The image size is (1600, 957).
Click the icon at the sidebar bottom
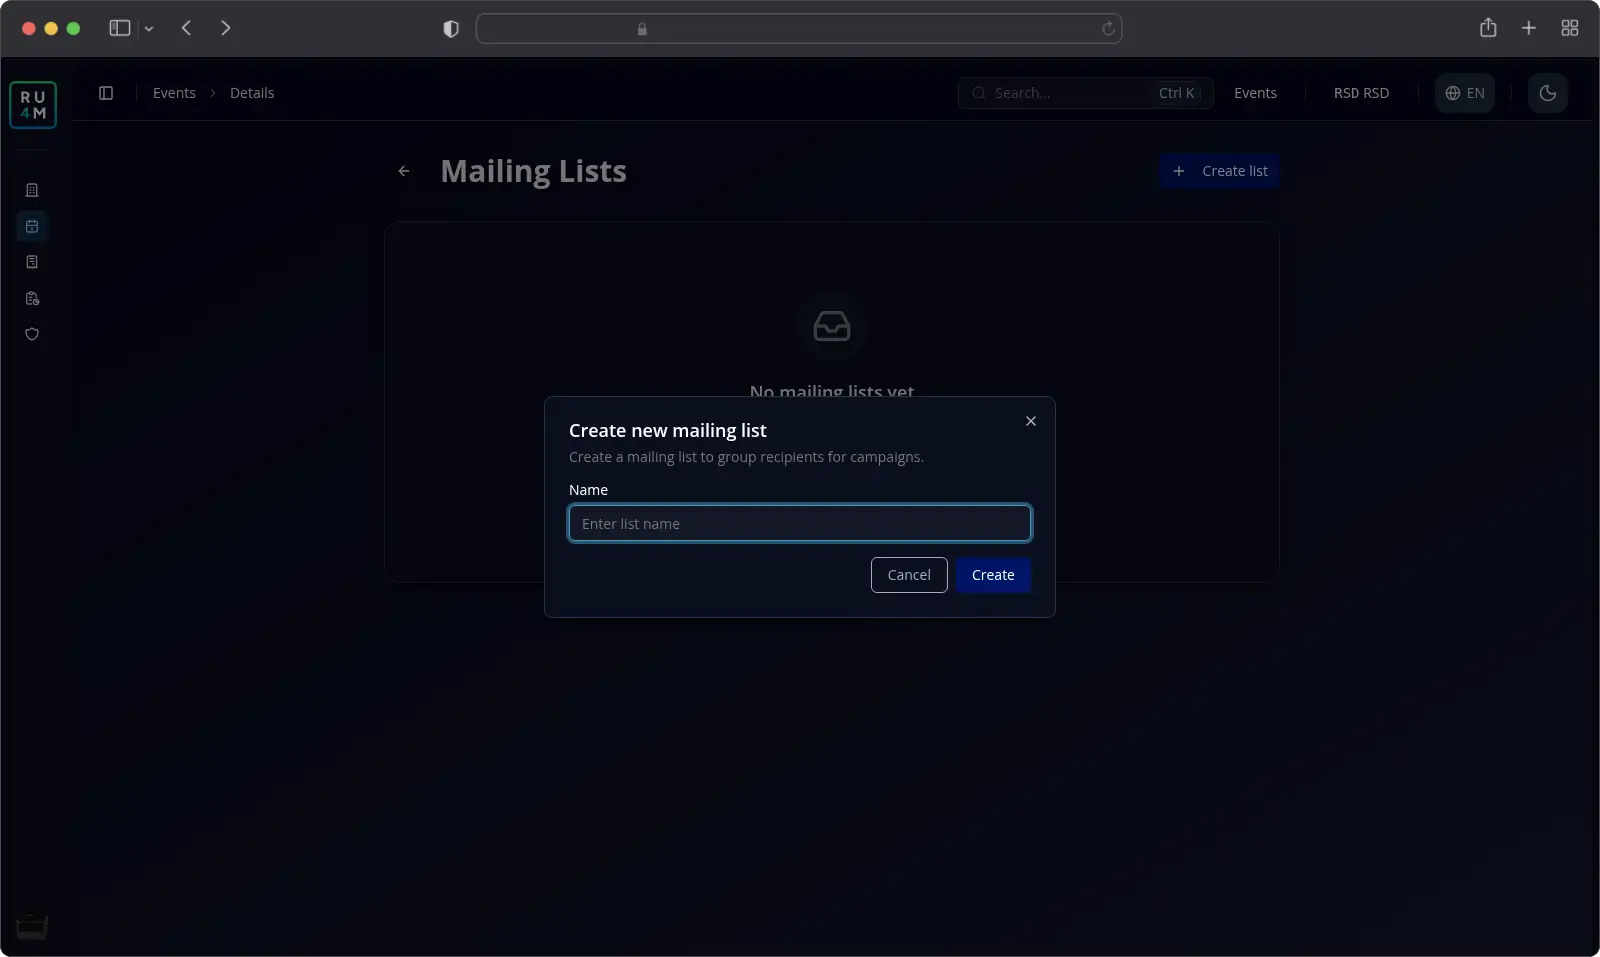click(x=32, y=926)
